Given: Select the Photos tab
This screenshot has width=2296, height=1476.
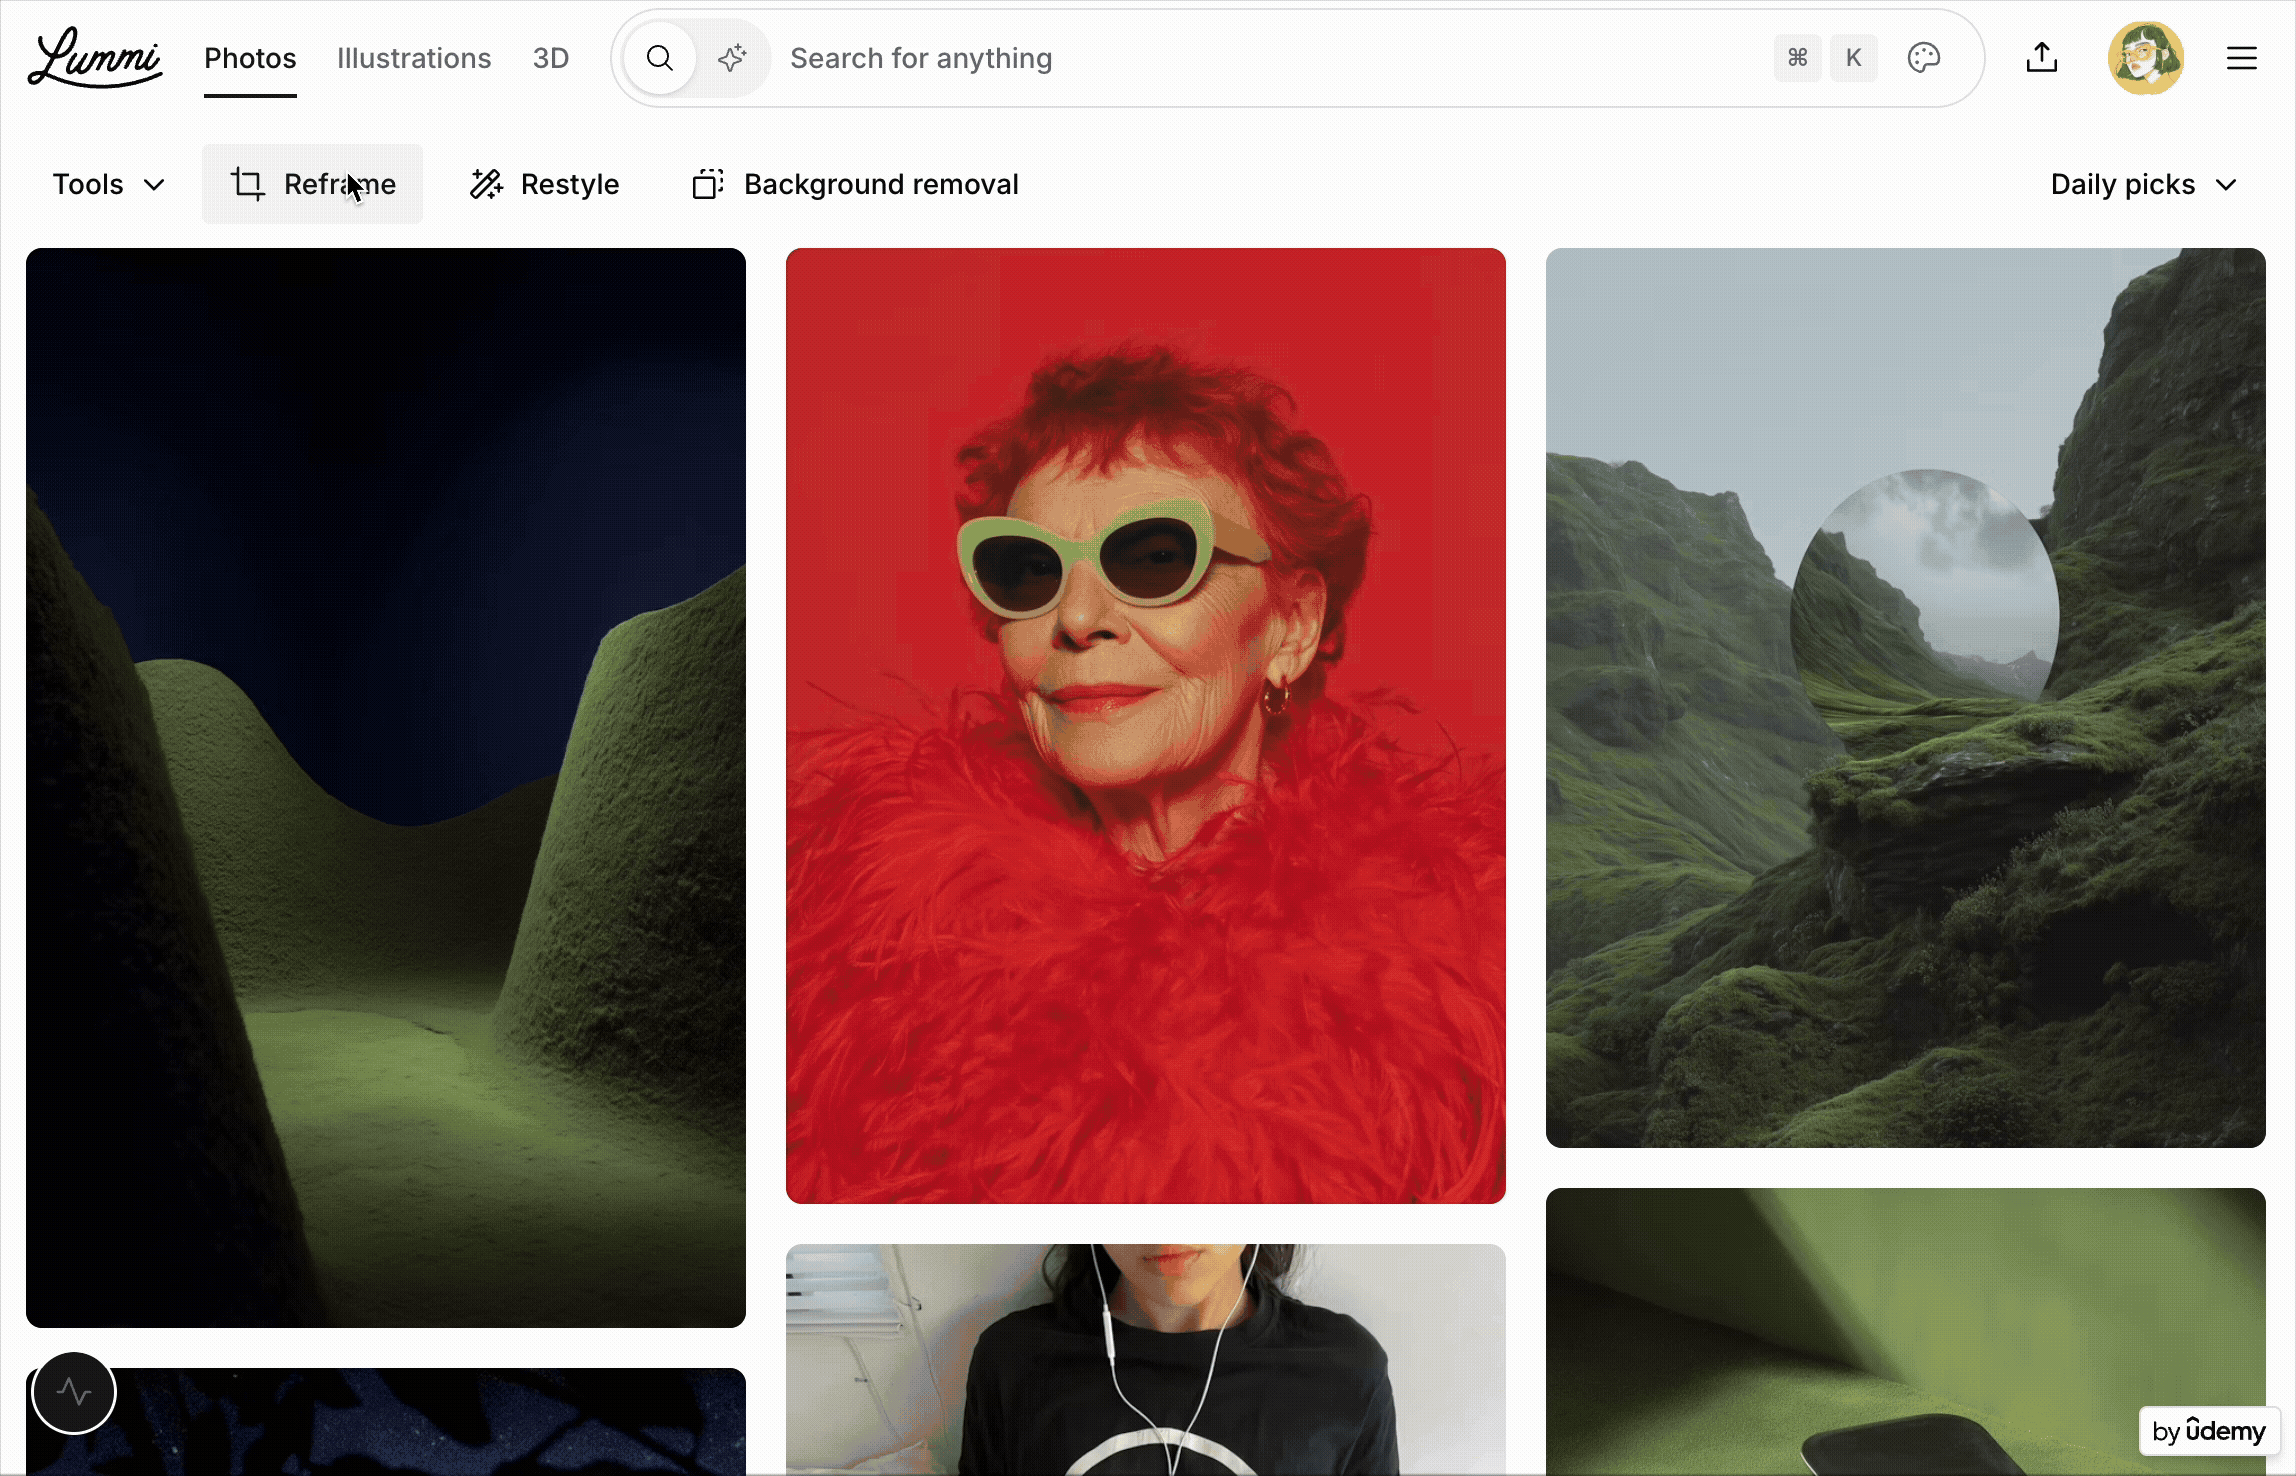Looking at the screenshot, I should [x=250, y=58].
